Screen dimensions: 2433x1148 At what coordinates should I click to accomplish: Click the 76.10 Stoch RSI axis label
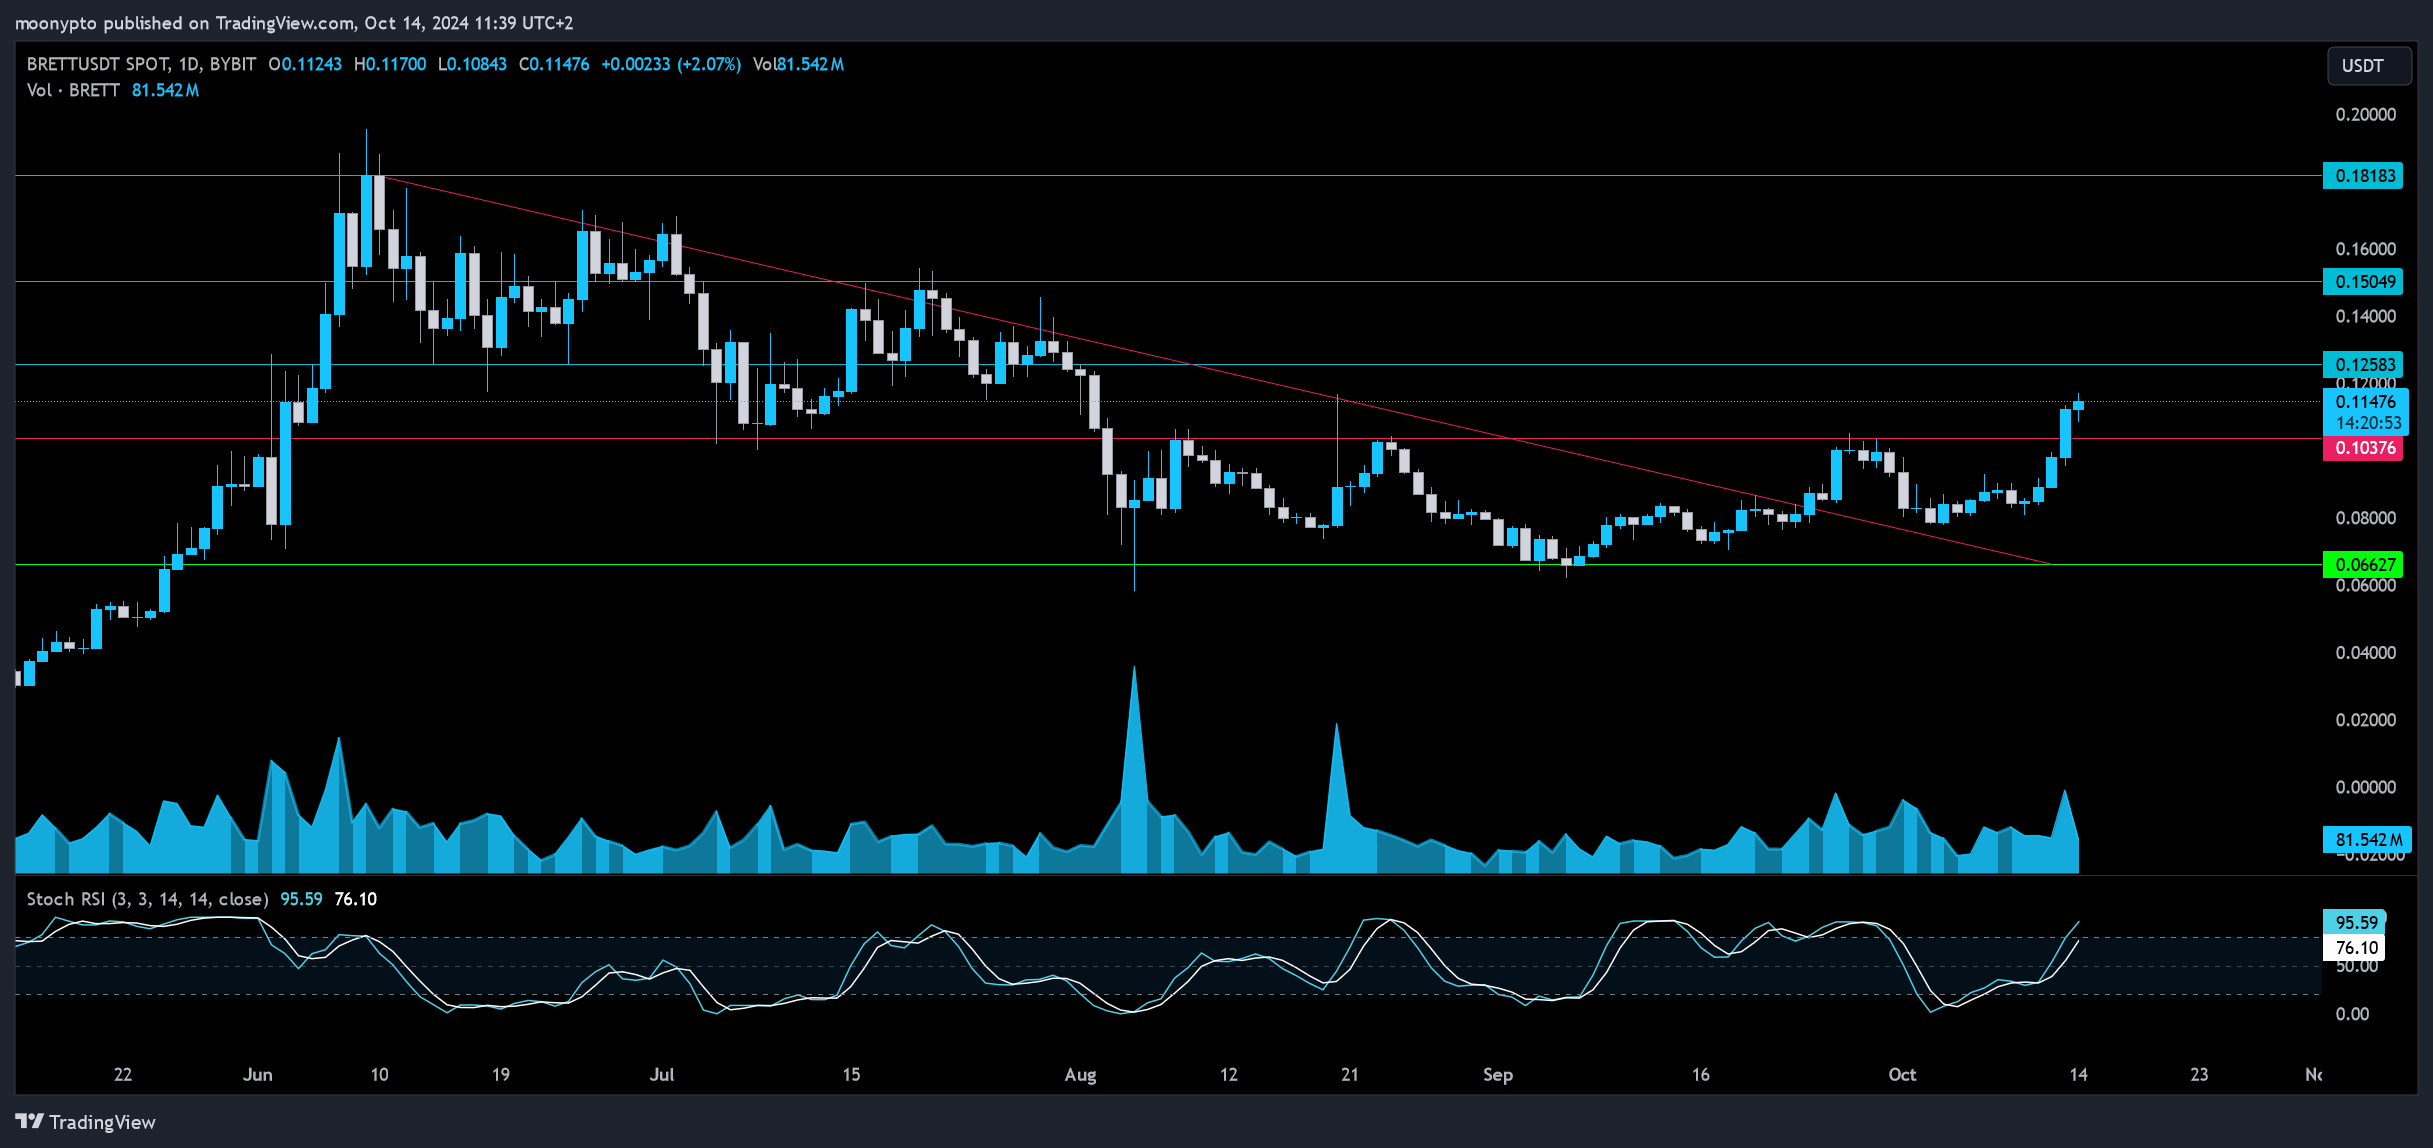point(2356,947)
